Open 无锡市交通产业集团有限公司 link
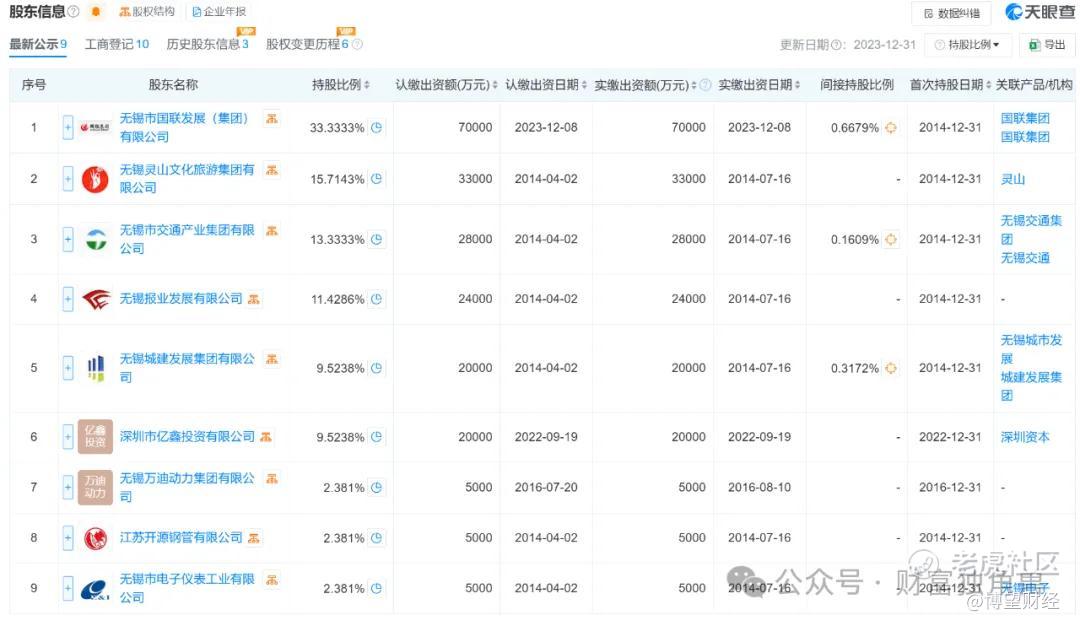 coord(187,239)
